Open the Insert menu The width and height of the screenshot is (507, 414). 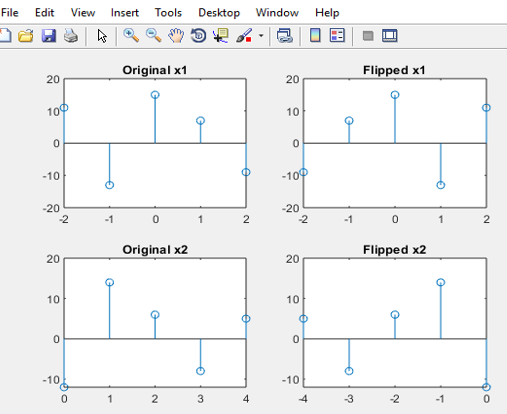click(x=125, y=13)
